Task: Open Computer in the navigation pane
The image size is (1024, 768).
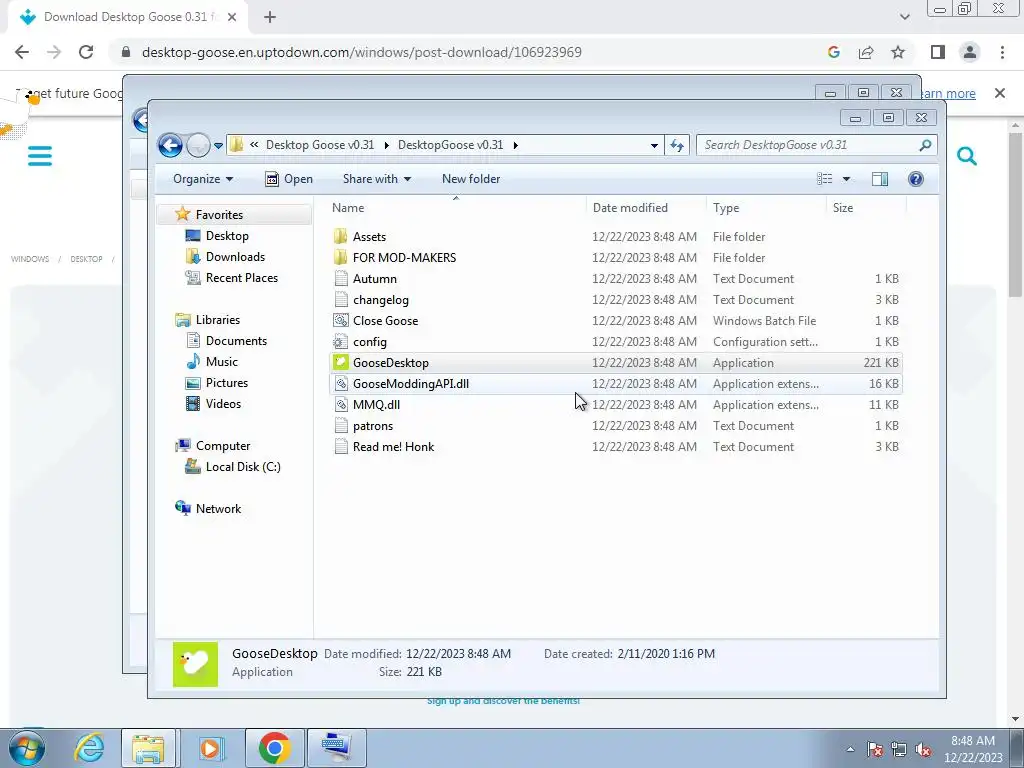Action: pos(223,446)
